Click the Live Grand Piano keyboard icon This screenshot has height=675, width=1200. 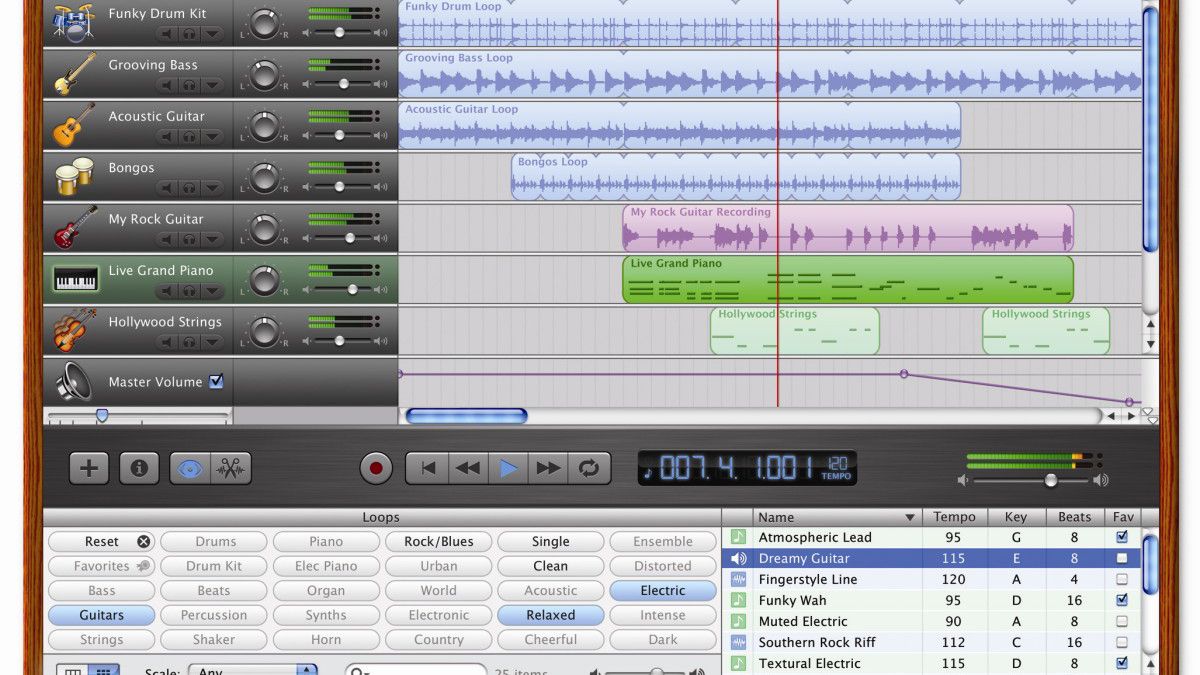tap(76, 279)
